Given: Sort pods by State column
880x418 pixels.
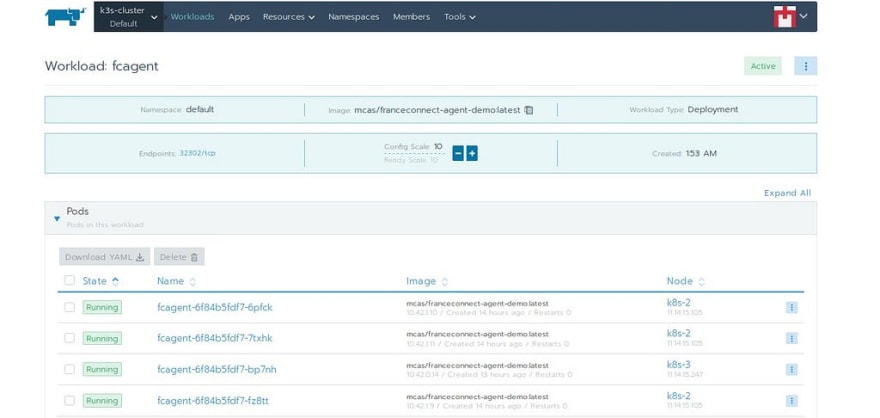Looking at the screenshot, I should pos(100,281).
